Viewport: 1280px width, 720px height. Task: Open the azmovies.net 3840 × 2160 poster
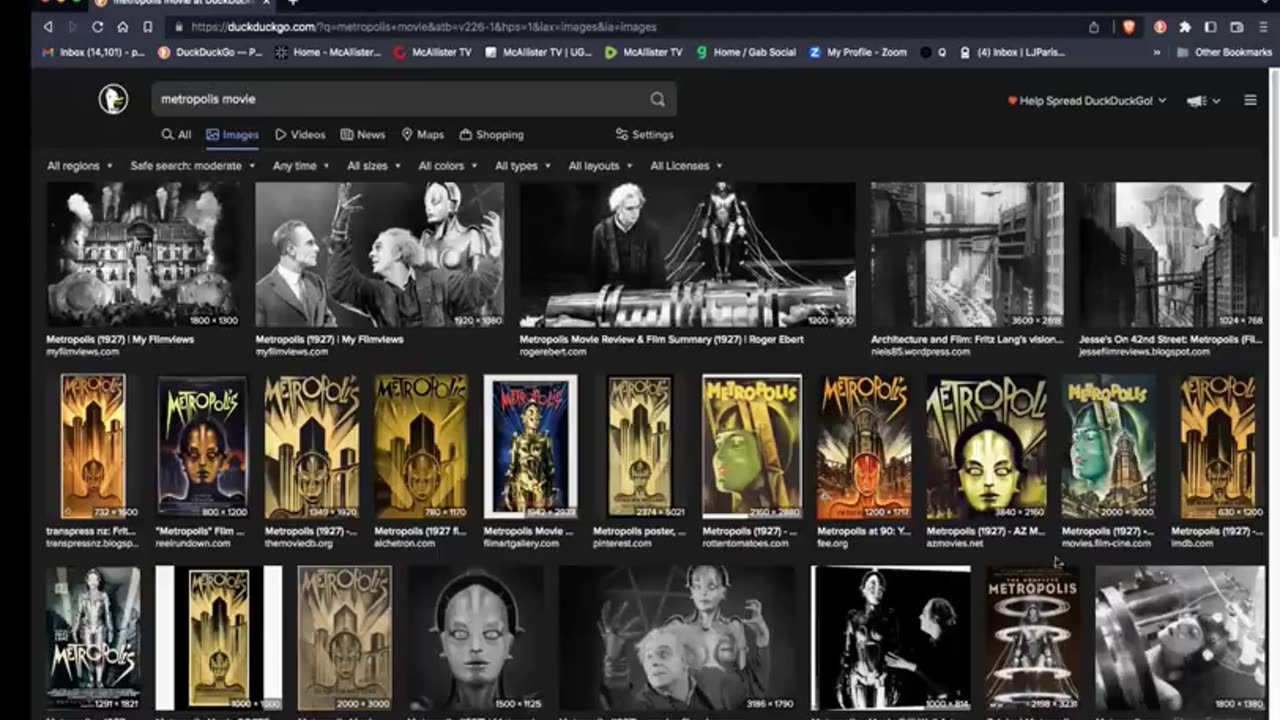[x=986, y=447]
